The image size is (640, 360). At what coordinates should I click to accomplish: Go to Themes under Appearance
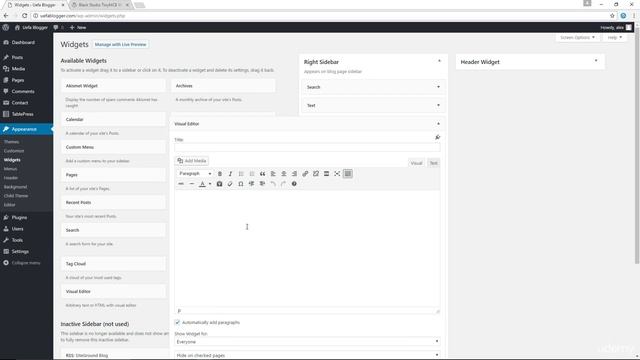(x=11, y=142)
